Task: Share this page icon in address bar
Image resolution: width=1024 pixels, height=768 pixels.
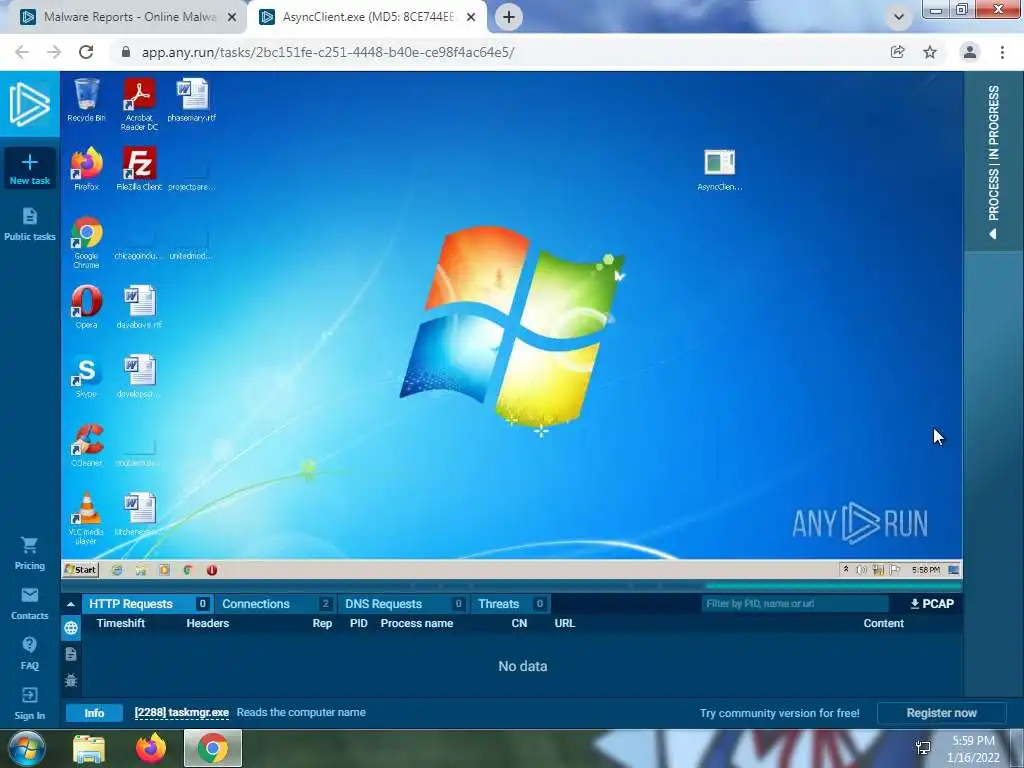Action: coord(897,52)
